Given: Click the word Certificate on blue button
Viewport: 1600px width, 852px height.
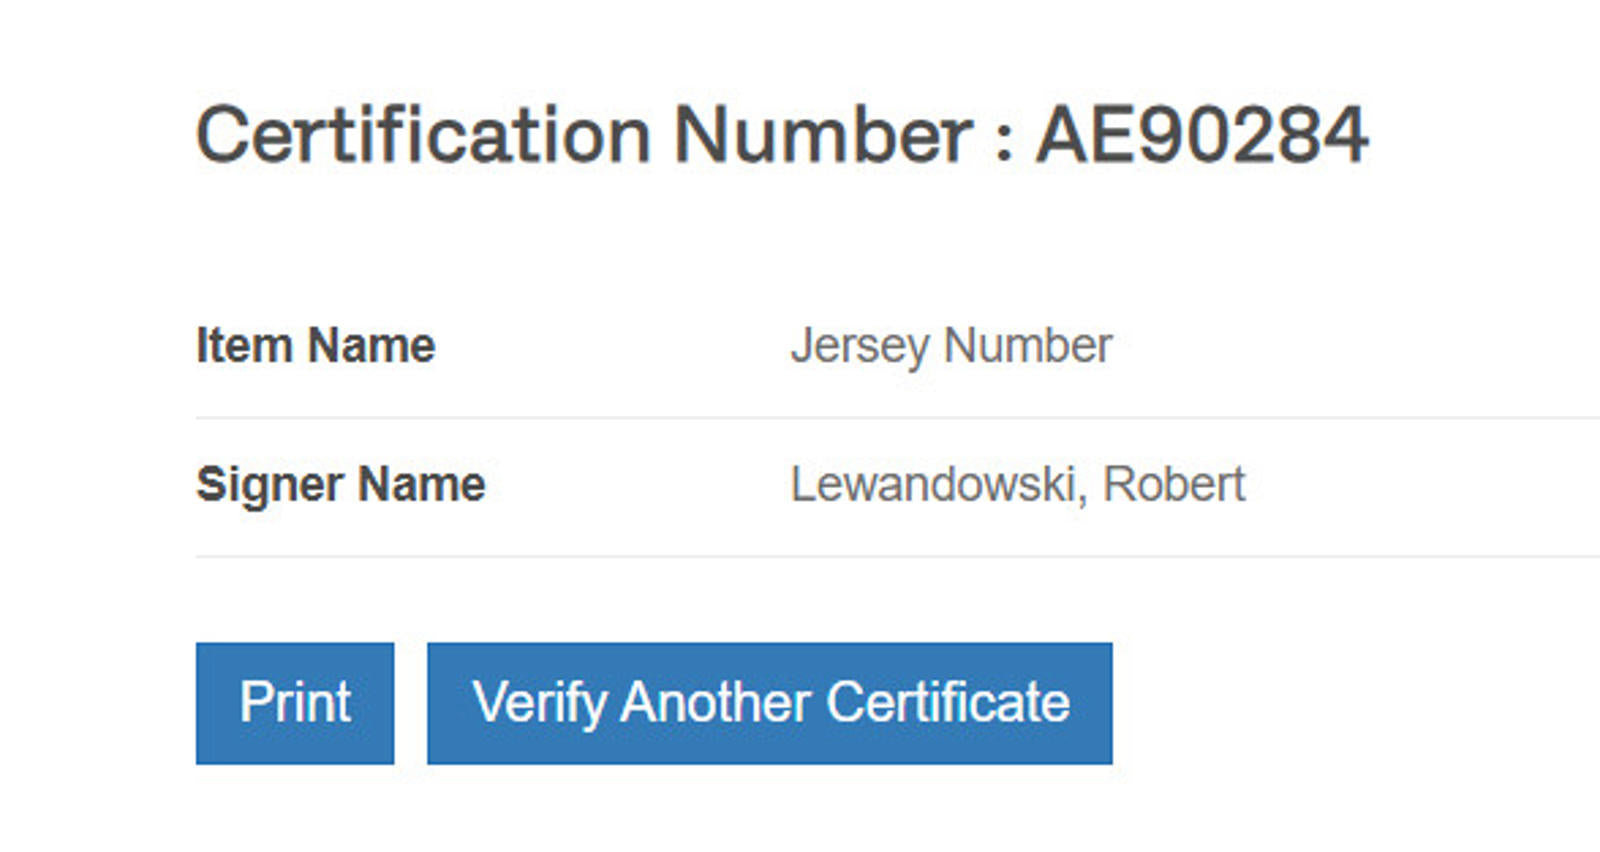Looking at the screenshot, I should coord(947,703).
